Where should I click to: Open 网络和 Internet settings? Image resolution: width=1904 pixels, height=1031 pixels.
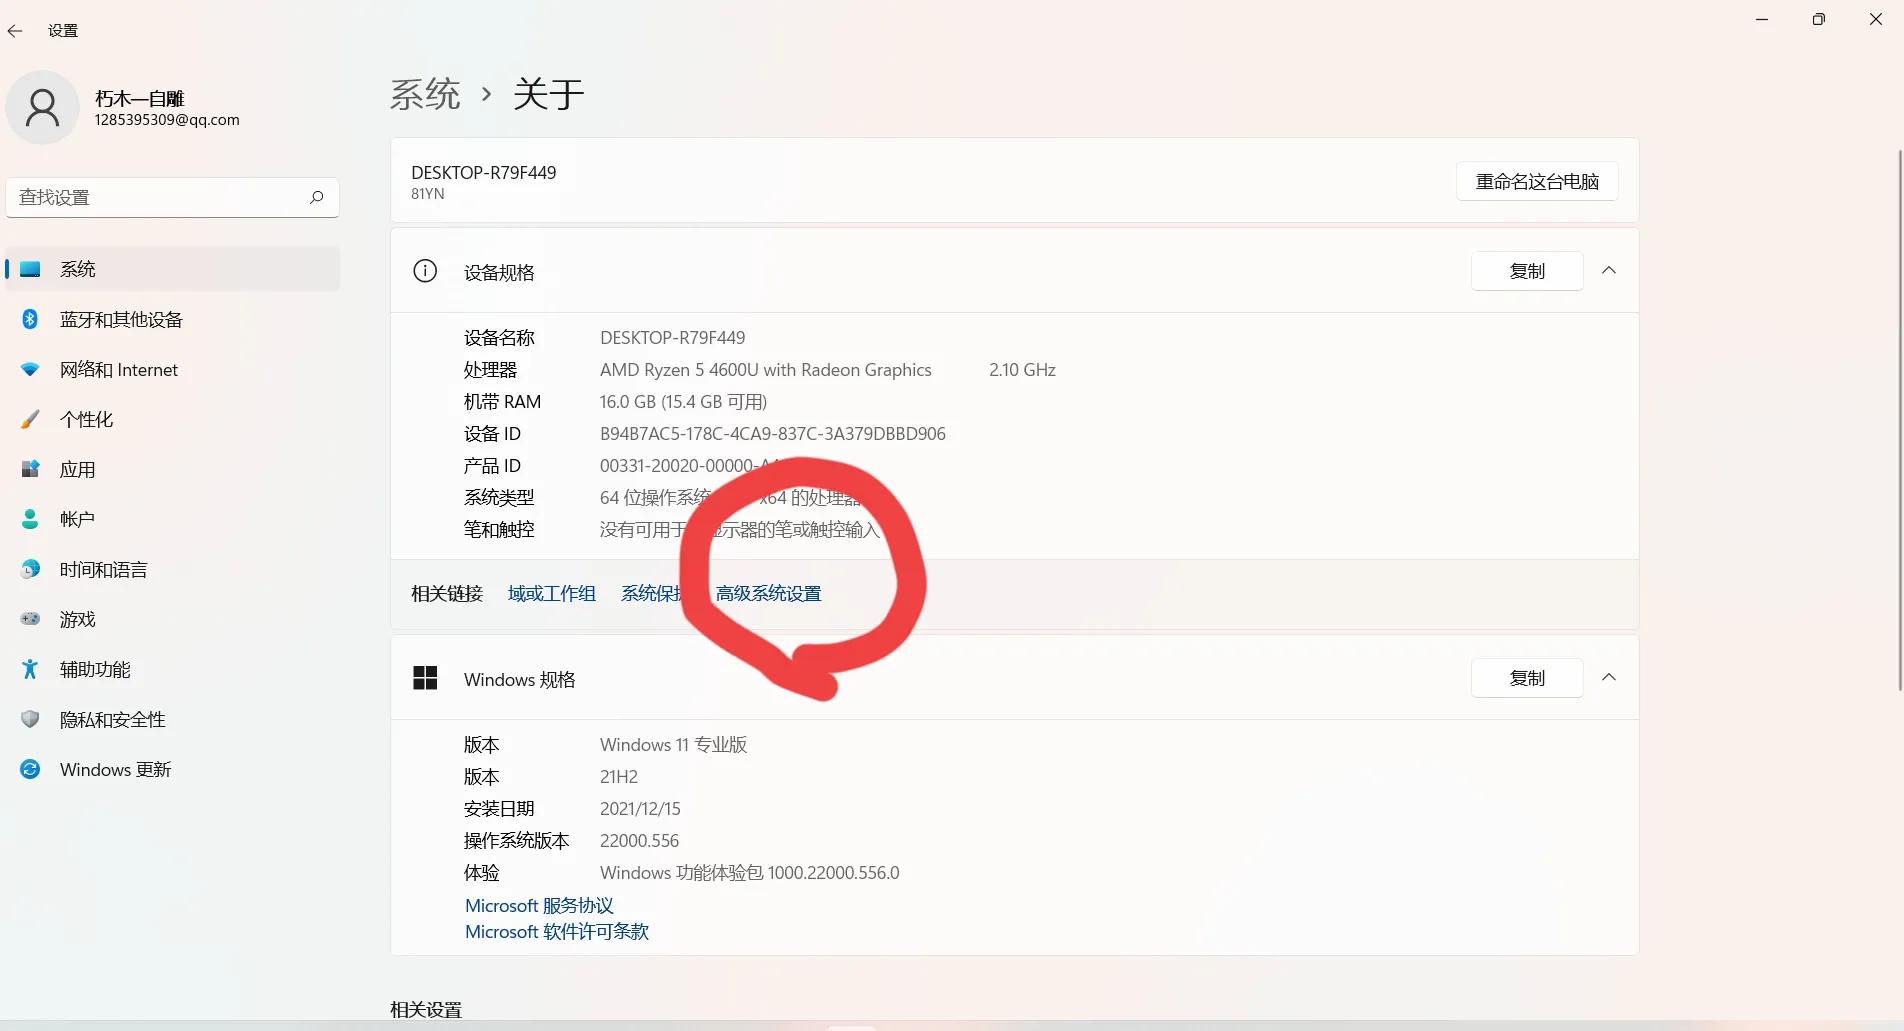point(117,369)
